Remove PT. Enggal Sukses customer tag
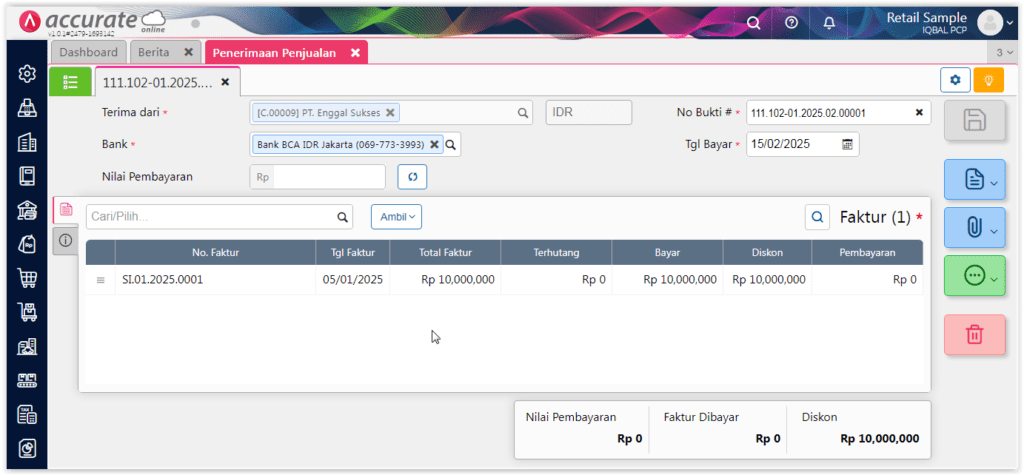1024x475 pixels. [391, 113]
